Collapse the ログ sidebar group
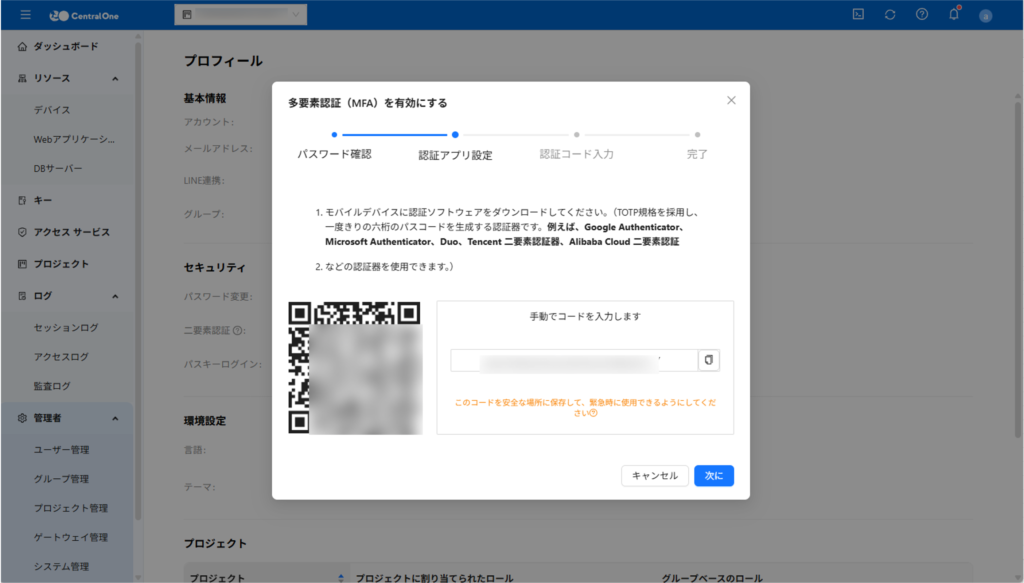Screen dimensions: 1024x583 pyautogui.click(x=115, y=296)
